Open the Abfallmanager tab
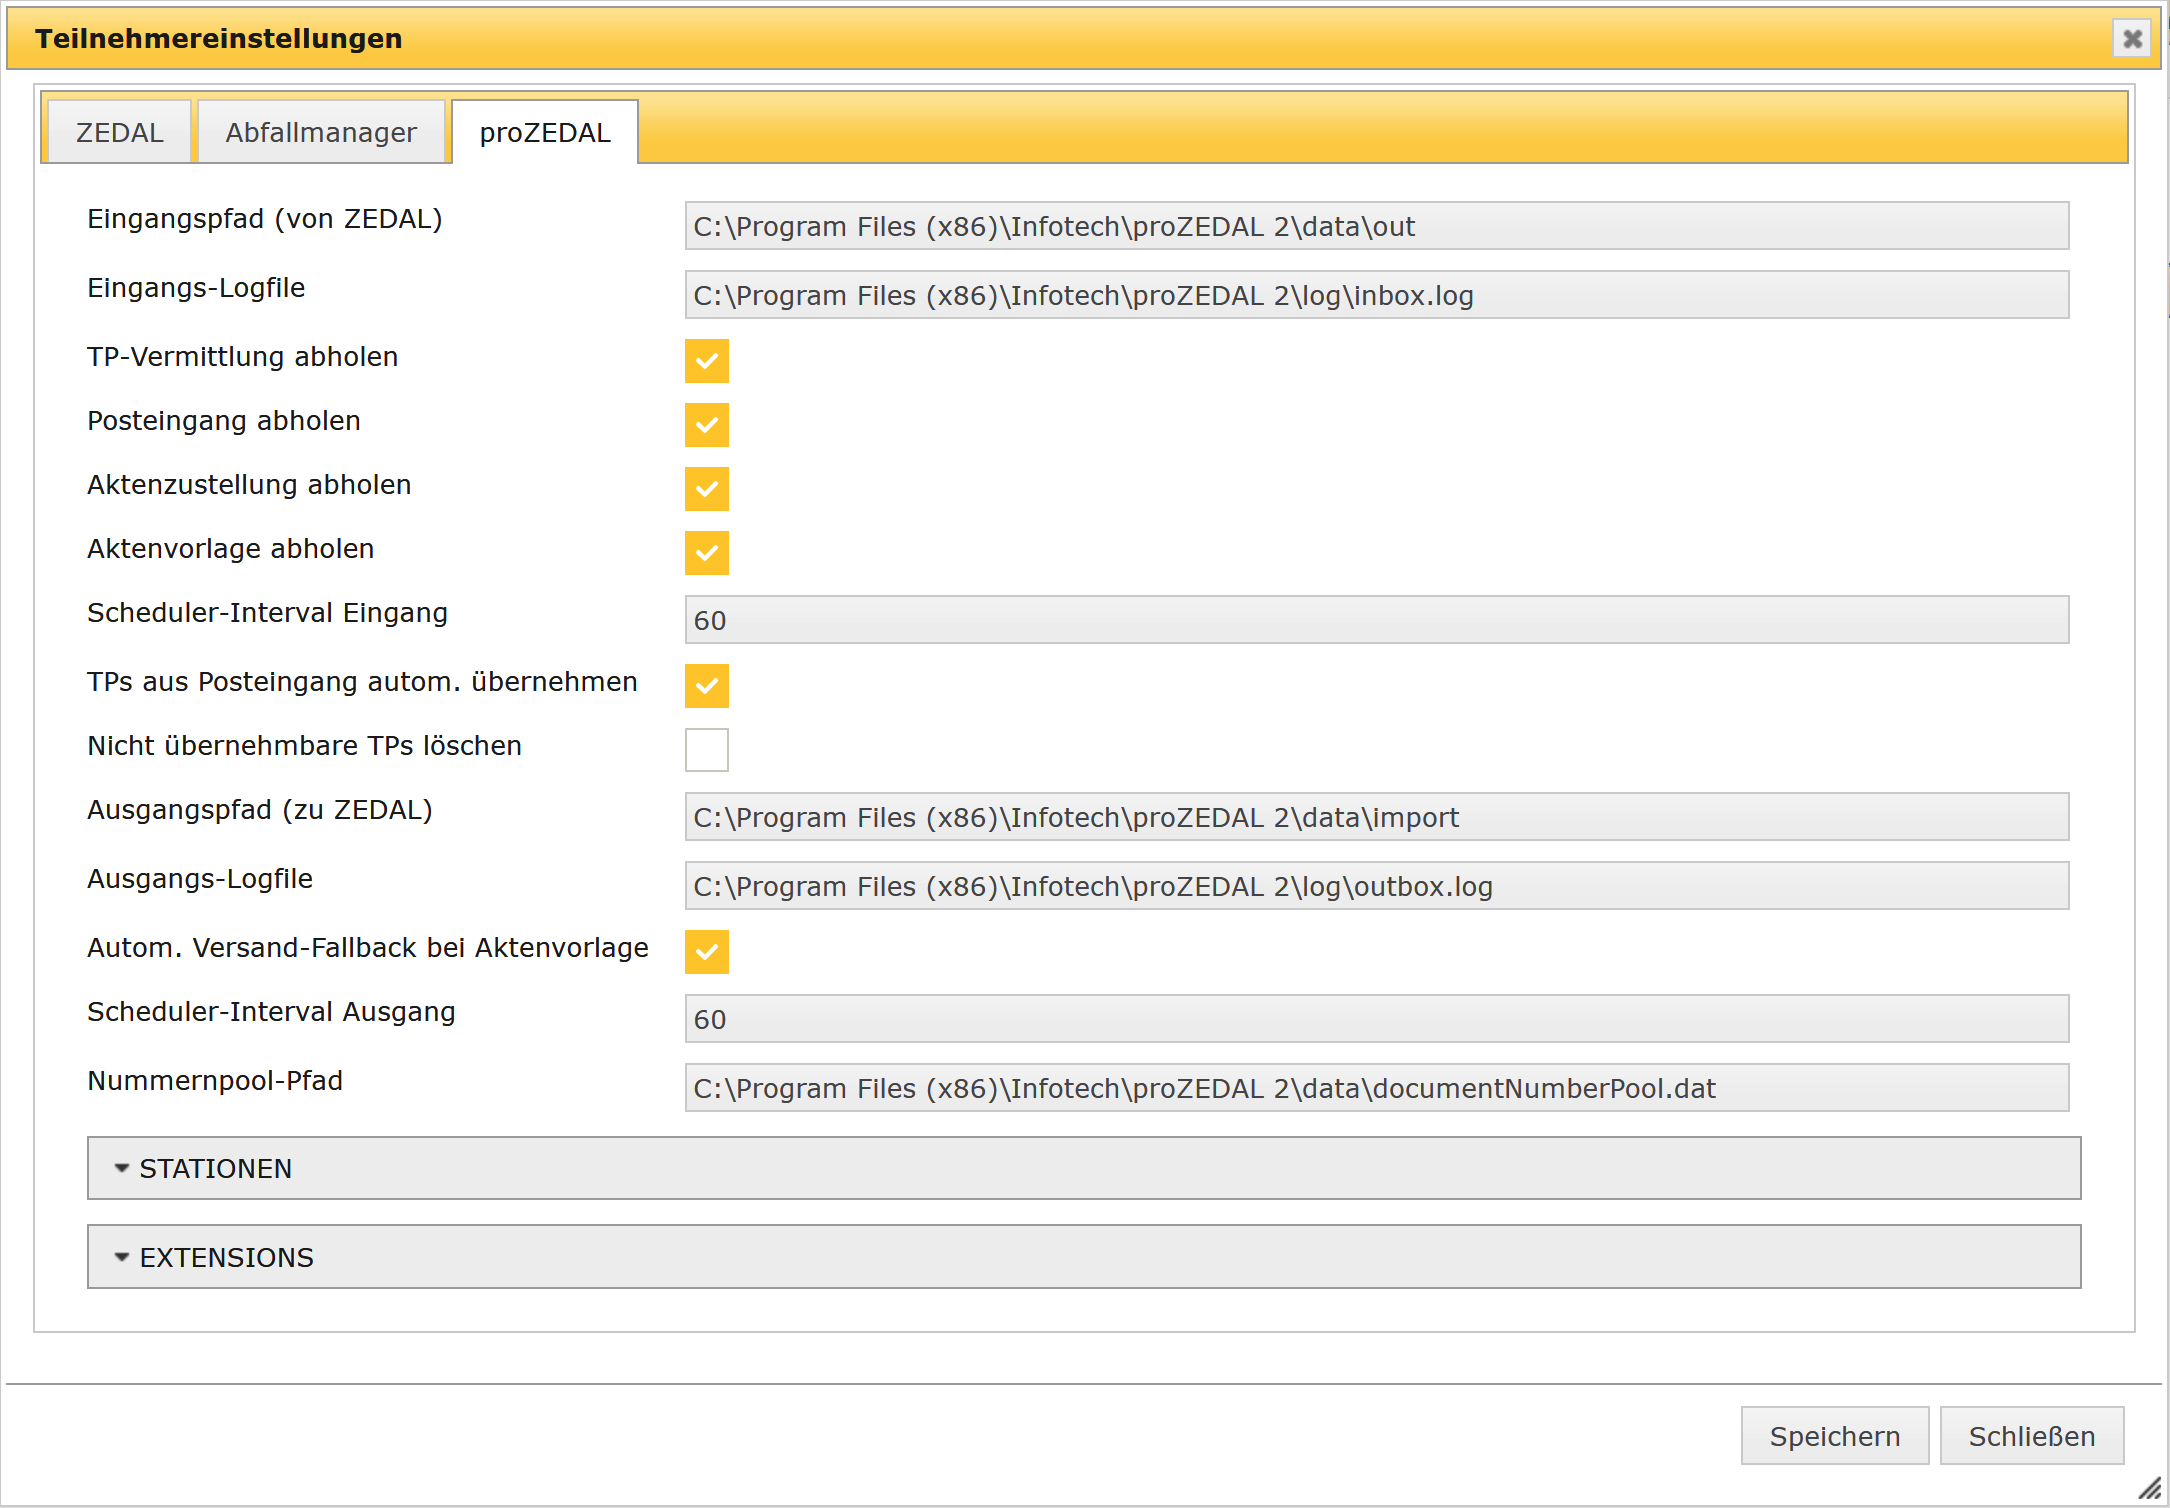 (x=321, y=132)
